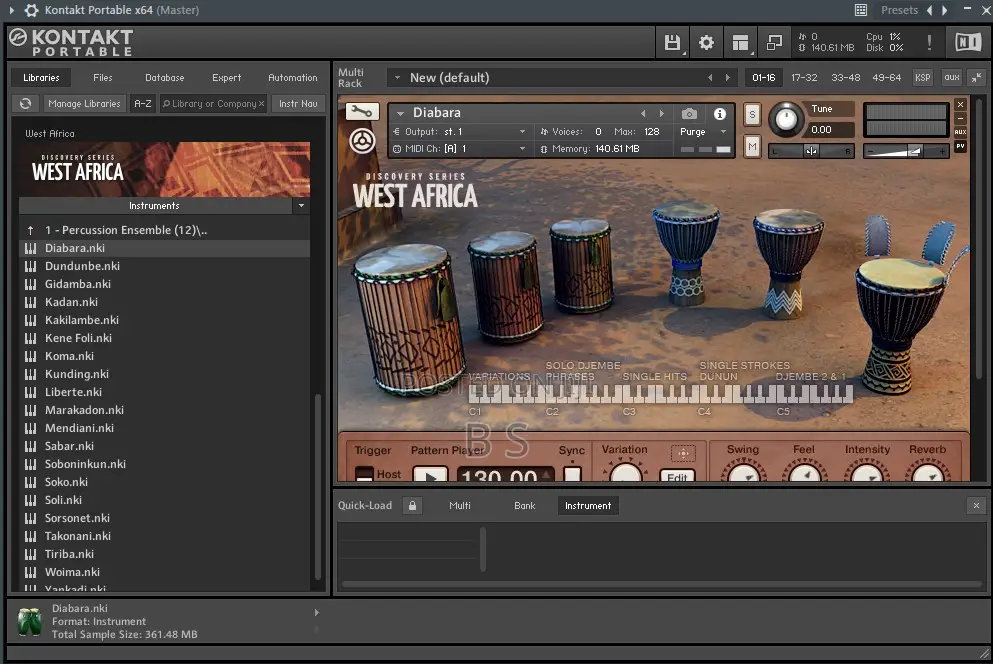Toggle Host trigger switch
The width and height of the screenshot is (993, 664).
(x=364, y=473)
